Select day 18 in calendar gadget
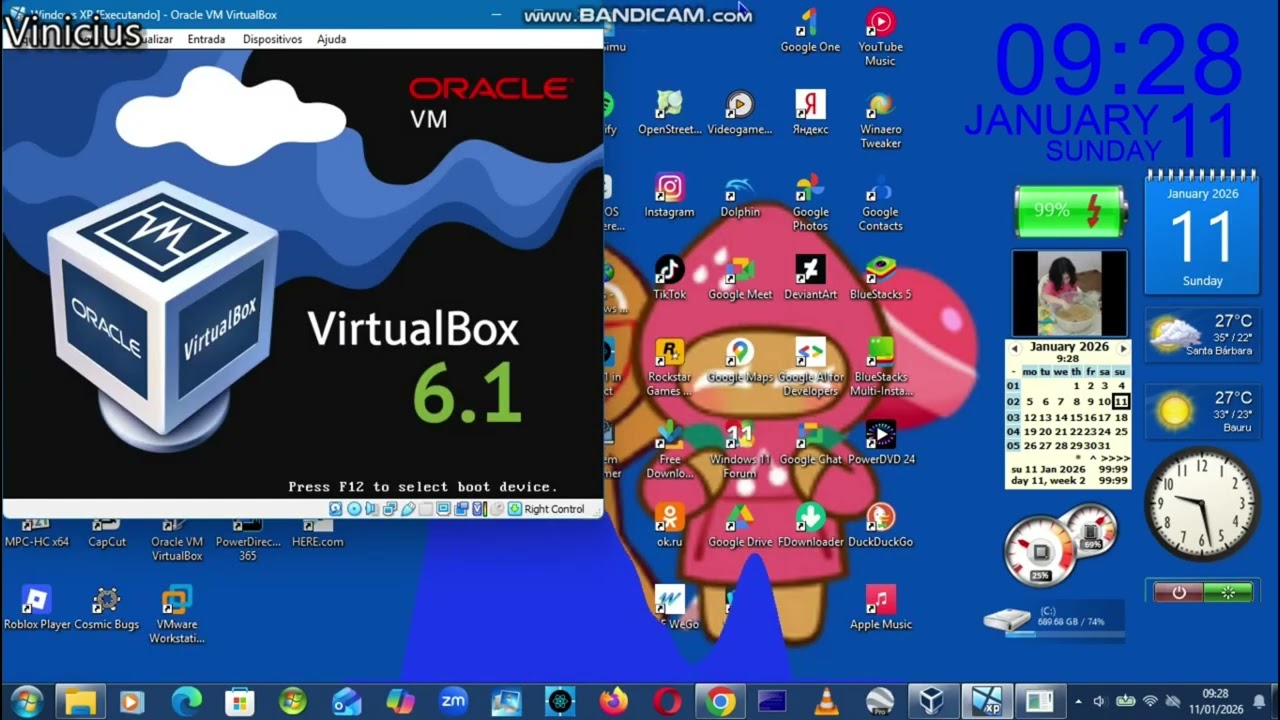 point(1121,417)
